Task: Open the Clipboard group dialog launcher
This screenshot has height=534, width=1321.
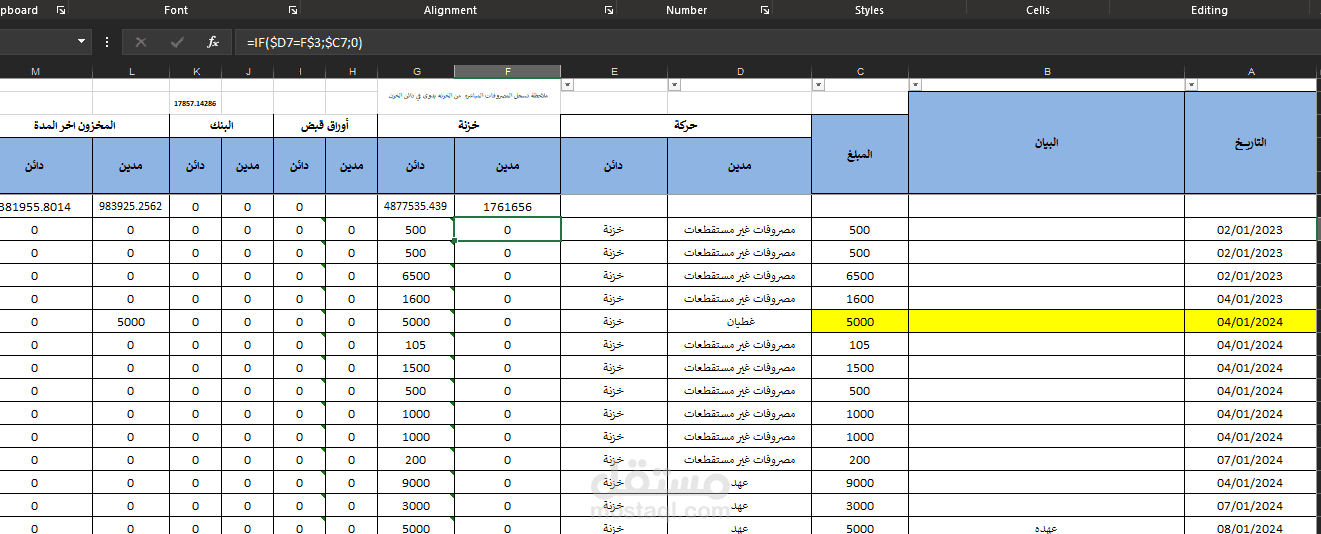Action: pos(61,10)
